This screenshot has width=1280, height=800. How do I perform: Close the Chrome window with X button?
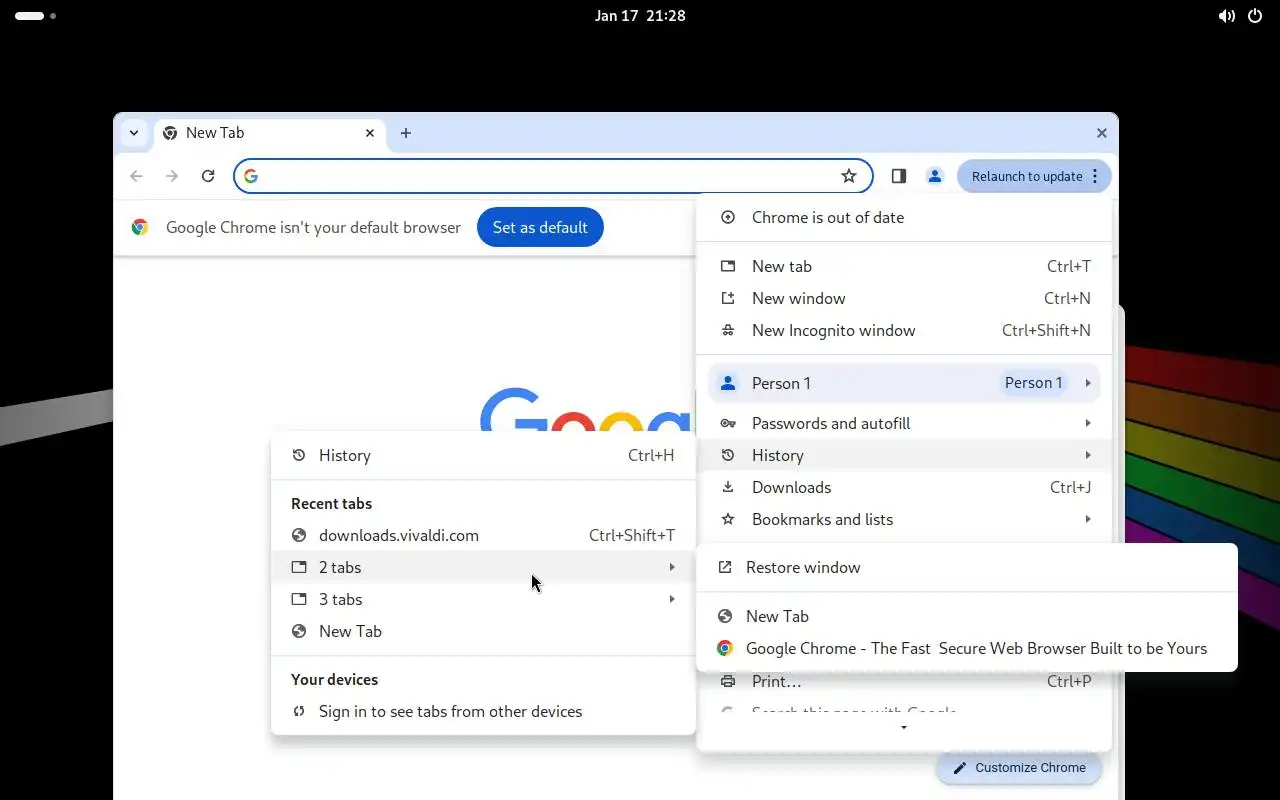1102,133
